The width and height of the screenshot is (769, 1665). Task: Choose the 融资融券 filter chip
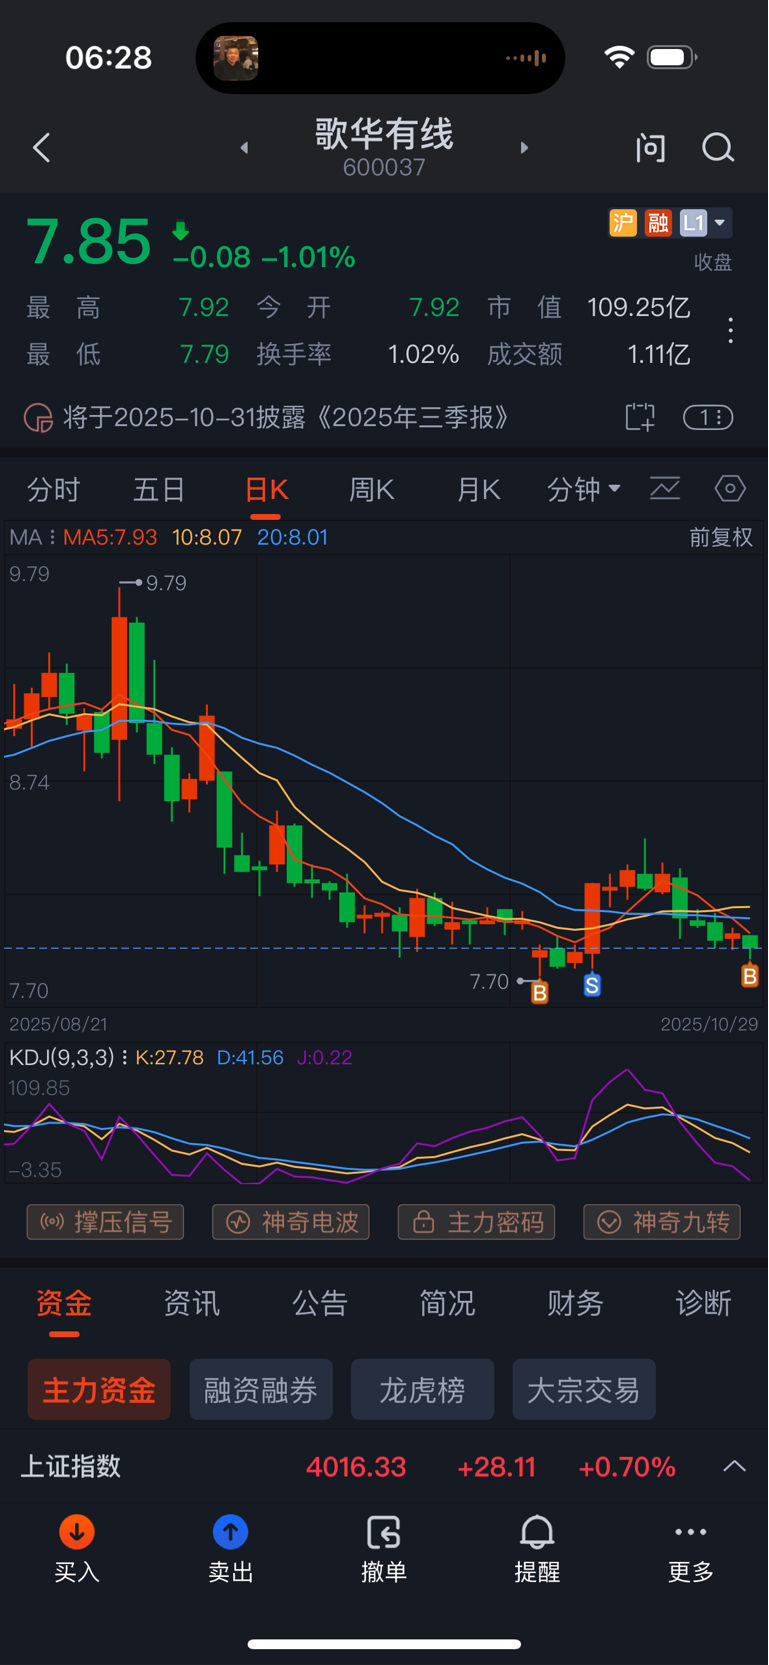click(x=261, y=1389)
